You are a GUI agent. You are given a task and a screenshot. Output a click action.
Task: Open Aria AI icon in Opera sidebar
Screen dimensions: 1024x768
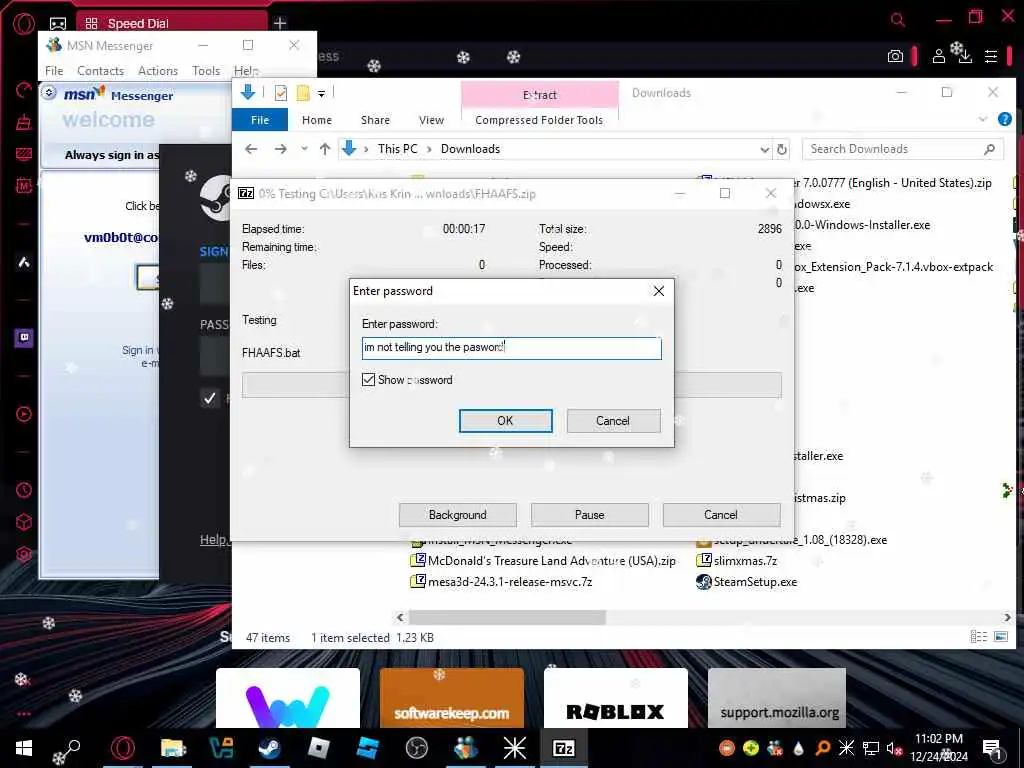pyautogui.click(x=24, y=263)
